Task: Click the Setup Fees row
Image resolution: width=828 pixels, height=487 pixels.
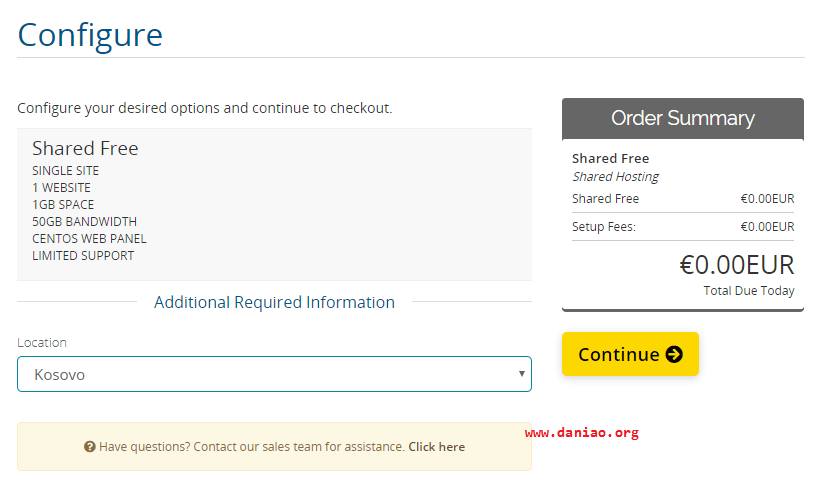Action: [683, 227]
